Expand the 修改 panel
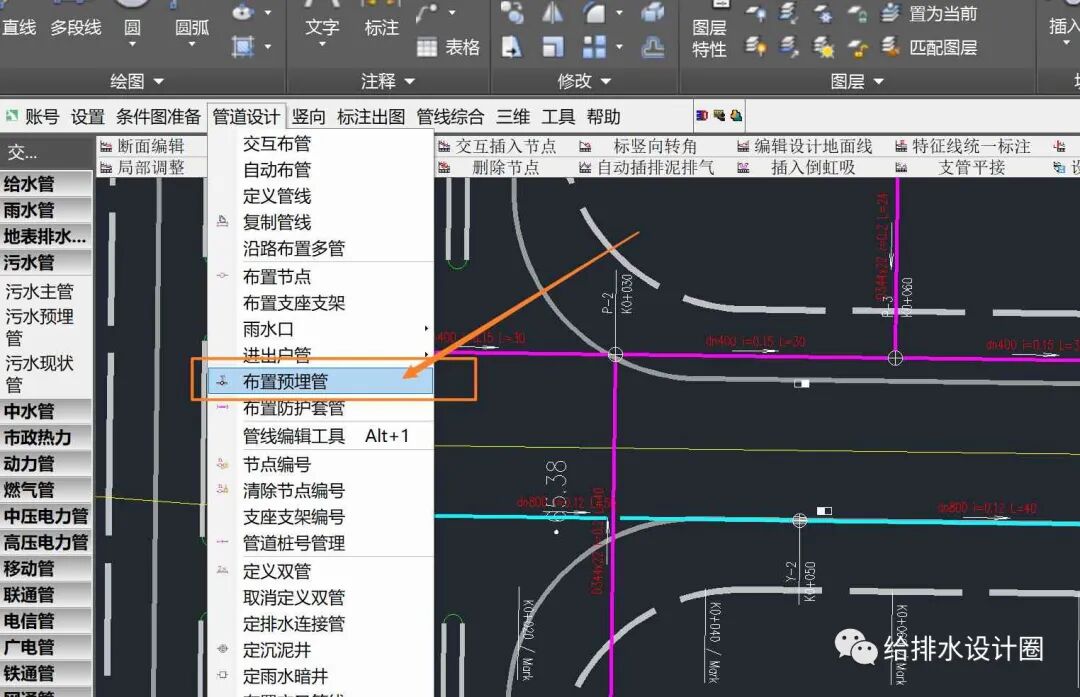 585,81
